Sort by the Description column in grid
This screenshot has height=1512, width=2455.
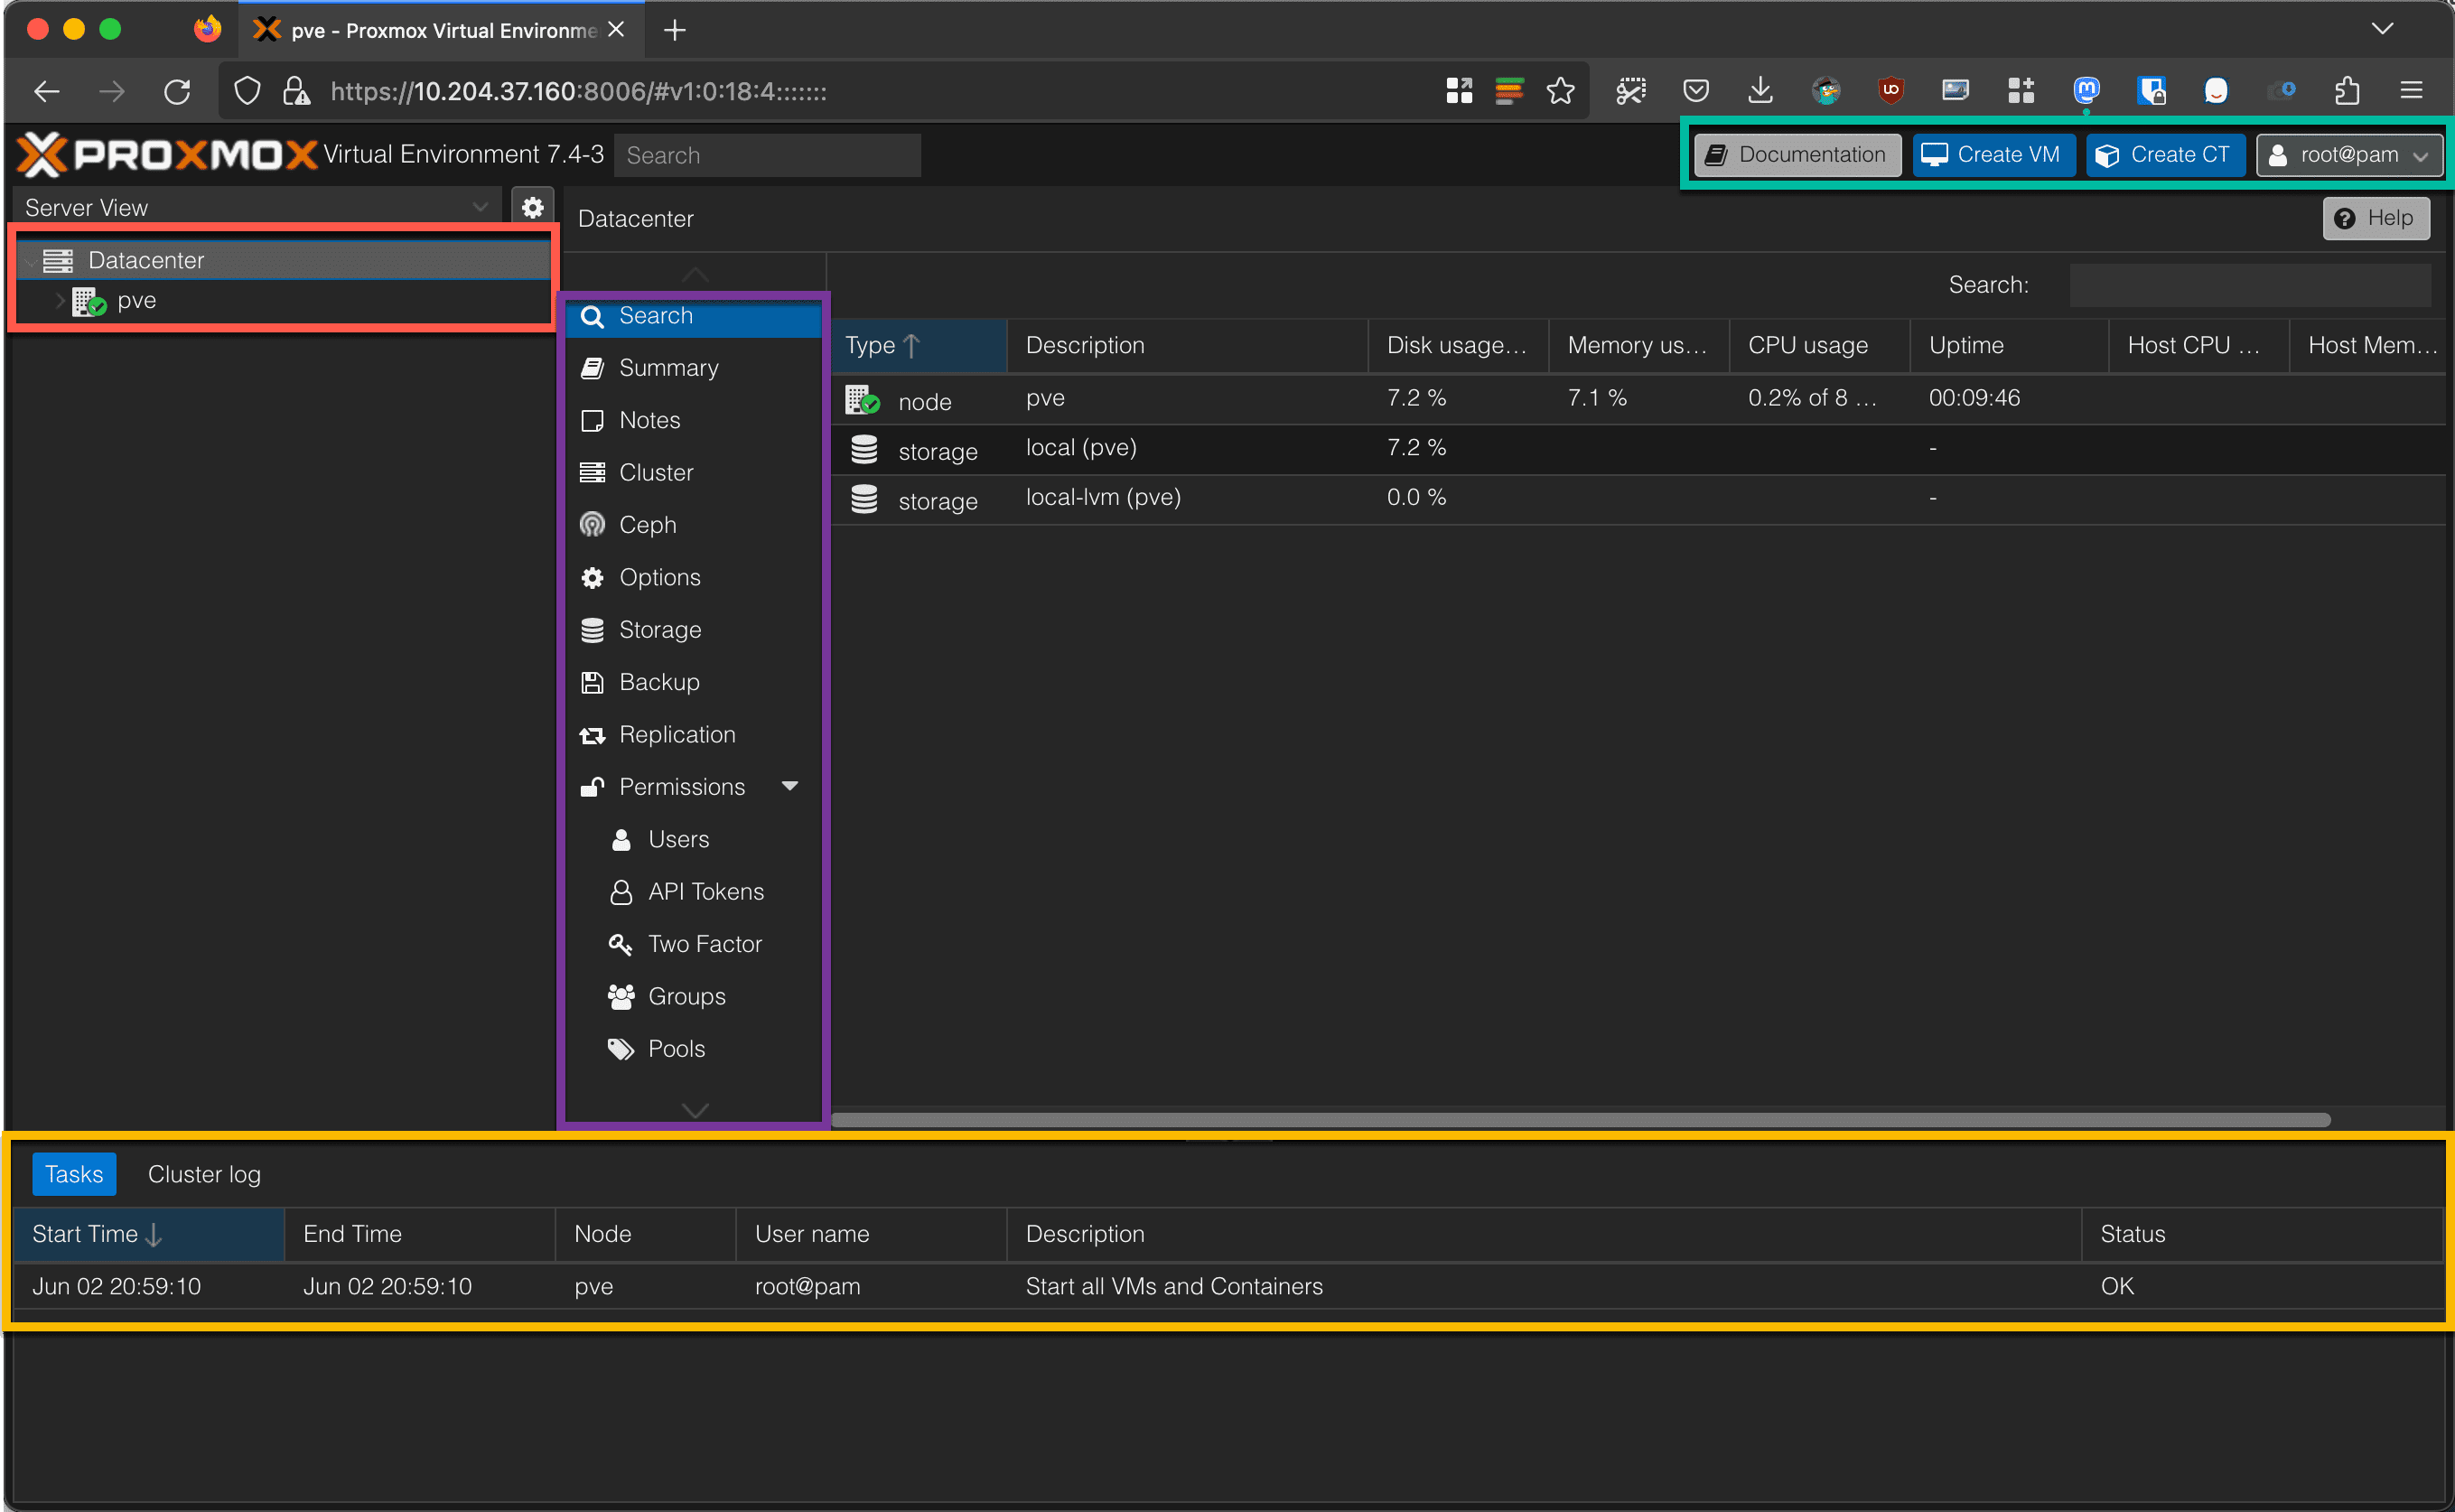(x=1187, y=345)
